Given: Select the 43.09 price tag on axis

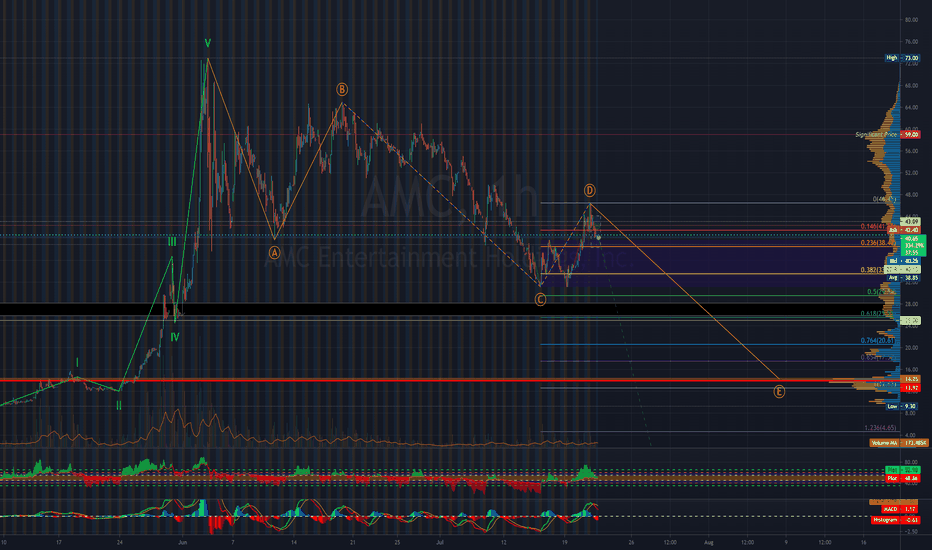Looking at the screenshot, I should tap(911, 221).
